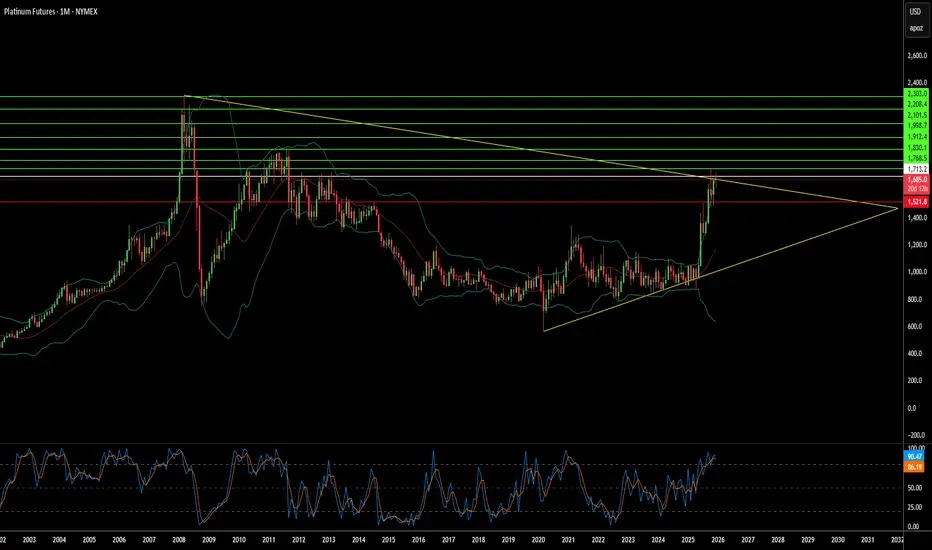932x550 pixels.
Task: Click the Platinum Futures 1M NYMEX title
Action: coord(51,11)
